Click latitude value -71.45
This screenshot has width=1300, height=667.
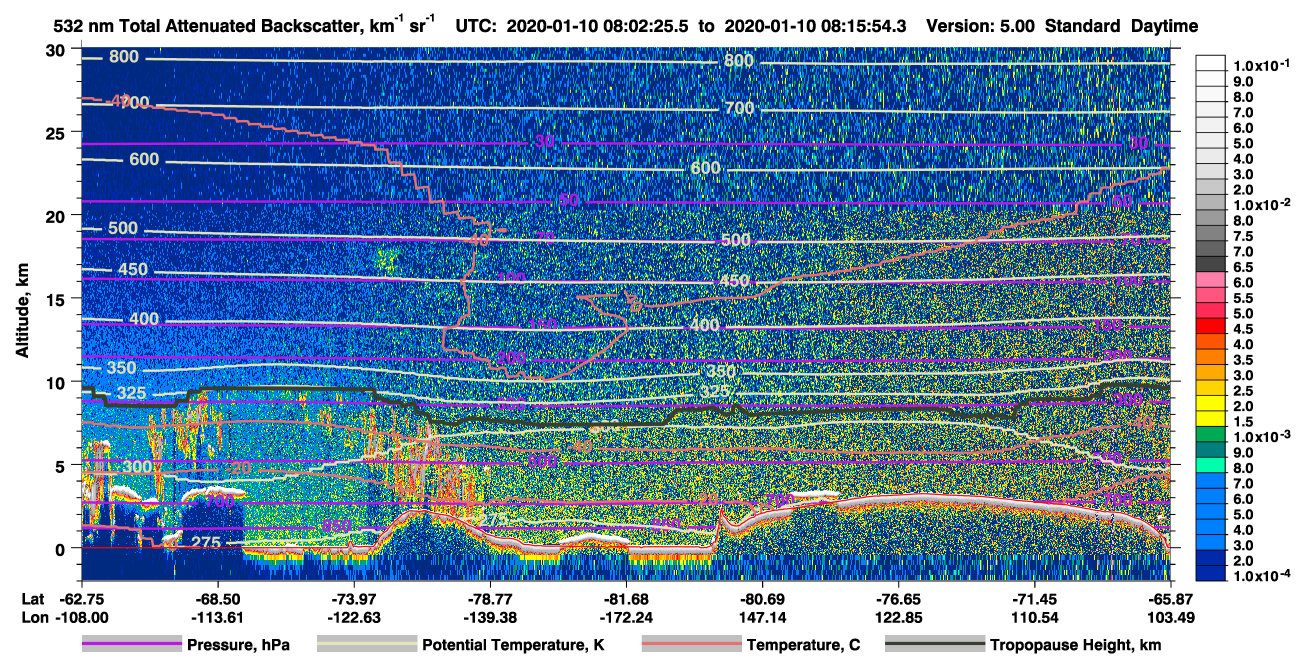1035,598
